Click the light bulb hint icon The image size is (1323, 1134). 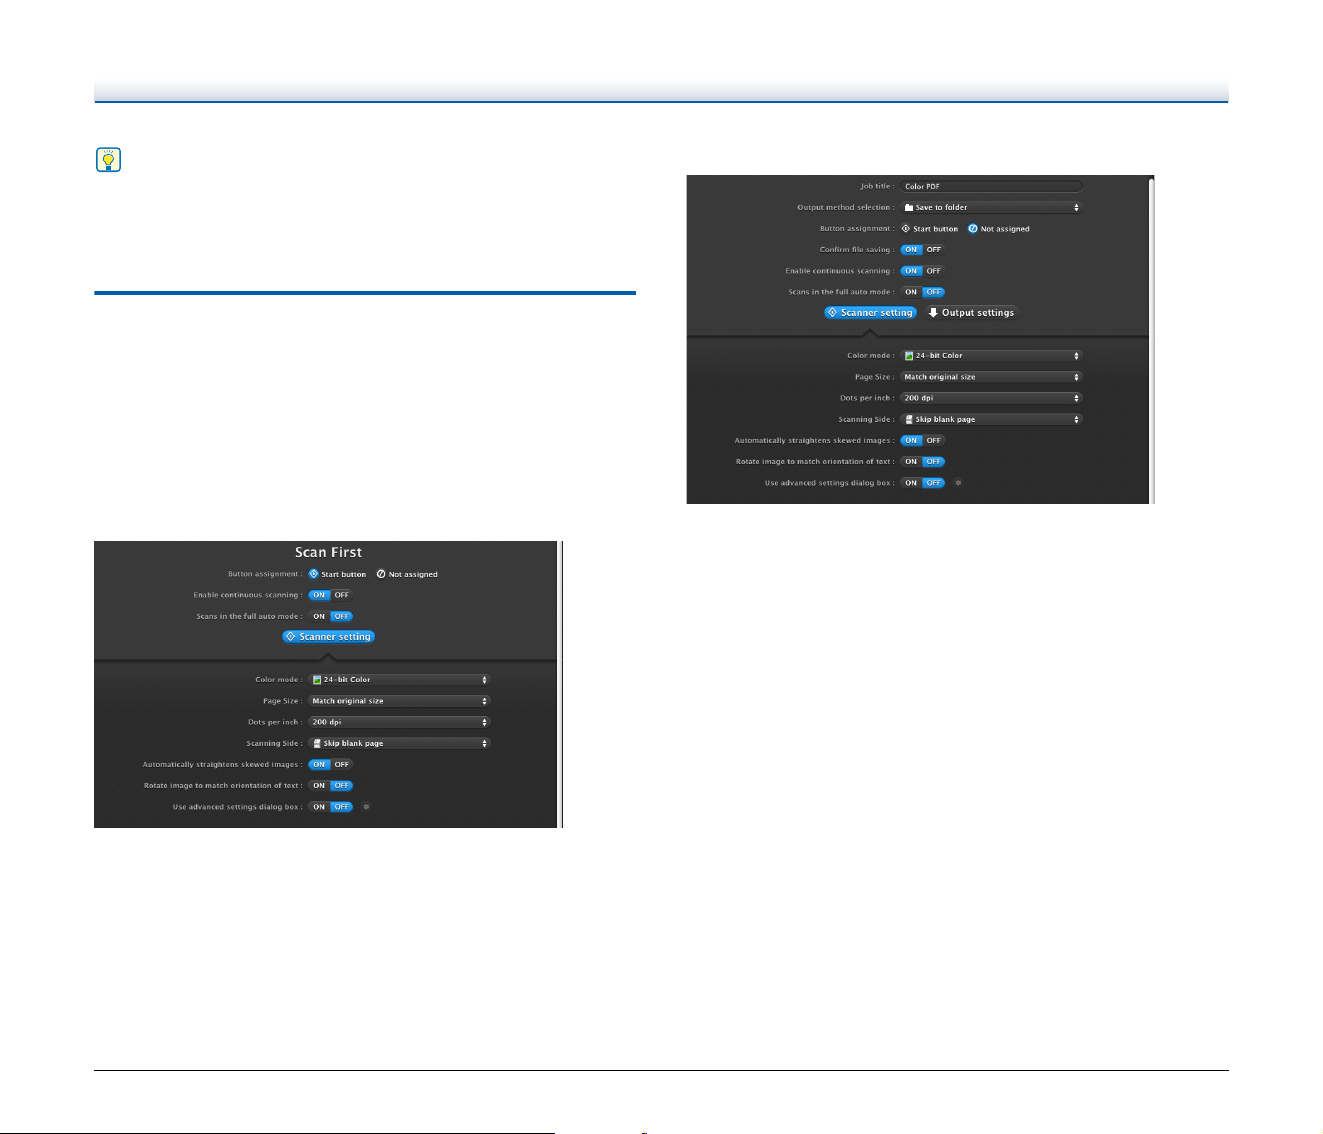[108, 160]
